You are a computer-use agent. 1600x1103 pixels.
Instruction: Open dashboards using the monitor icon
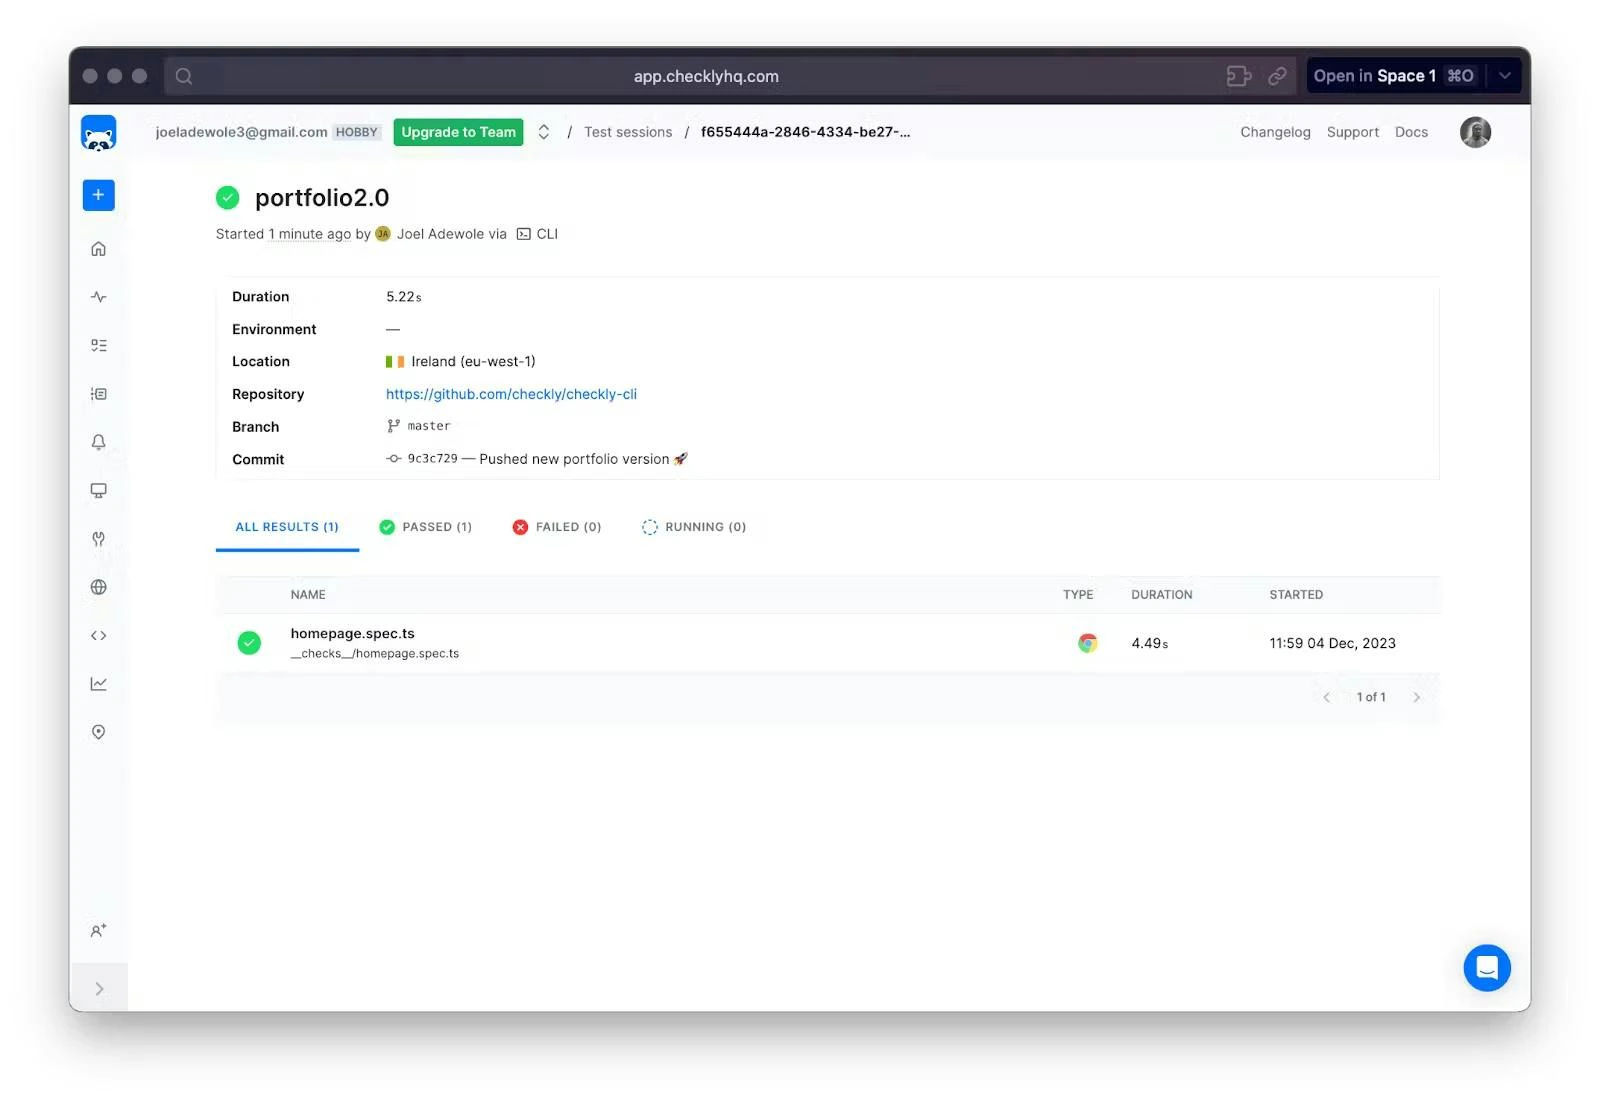coord(98,490)
